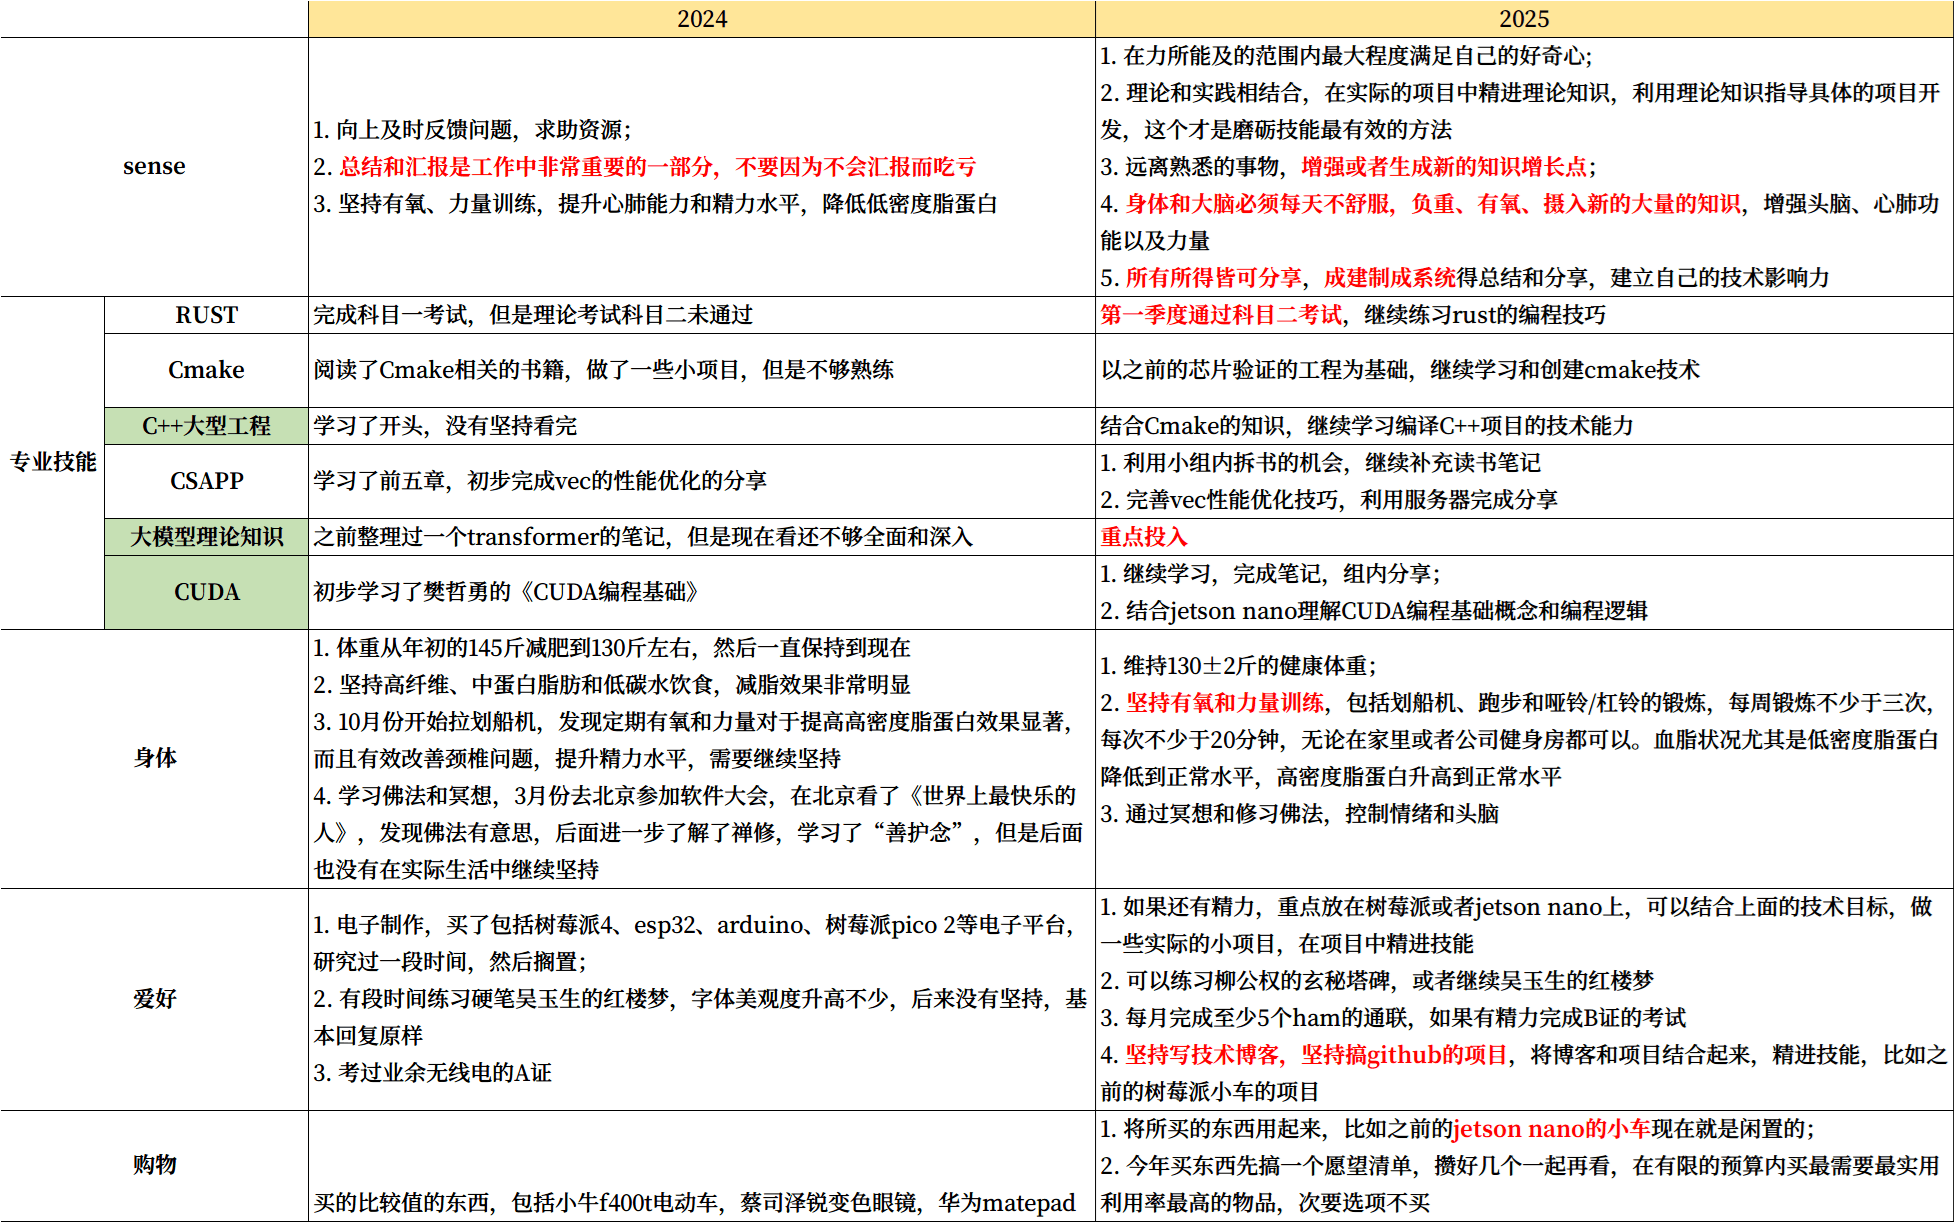Click the 2025 column header cell
Screen dimensions: 1954x1222
pyautogui.click(x=1523, y=19)
